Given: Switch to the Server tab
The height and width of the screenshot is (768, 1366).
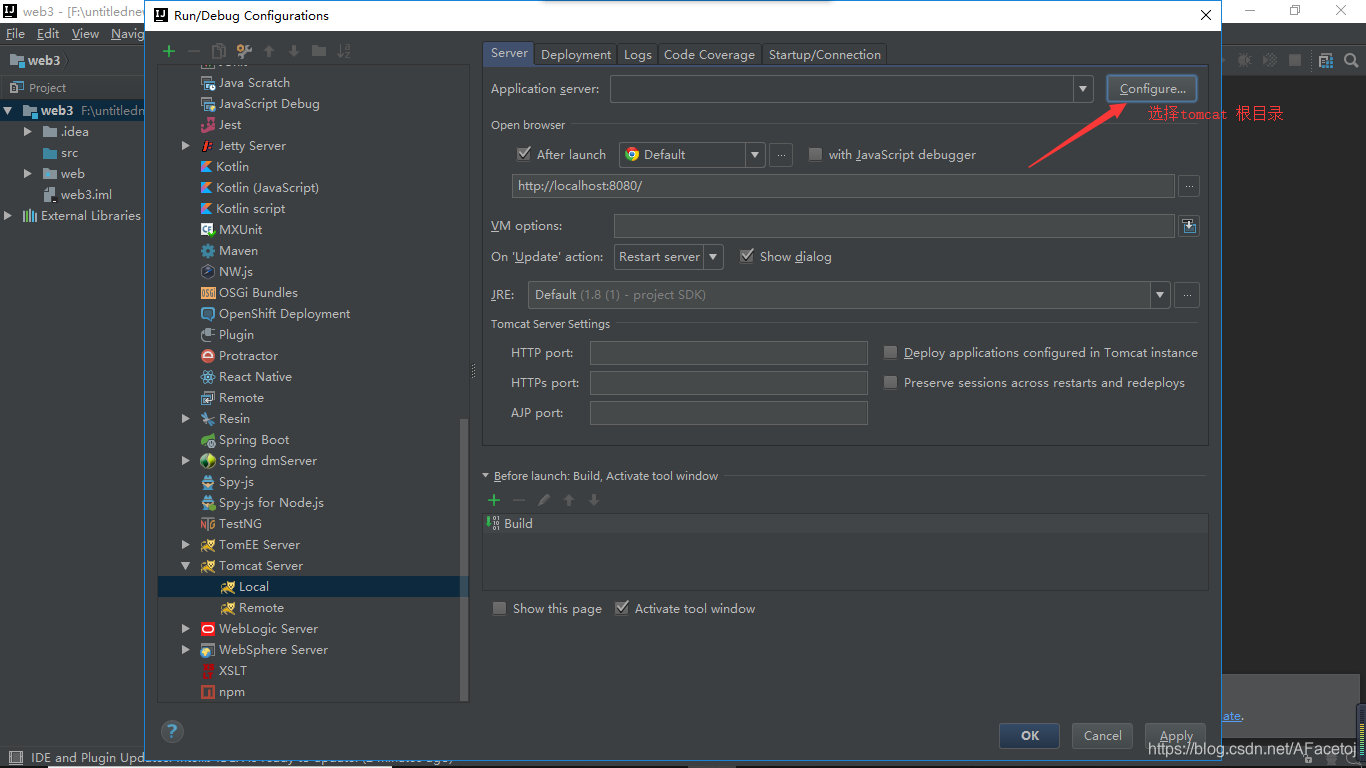Looking at the screenshot, I should (509, 54).
